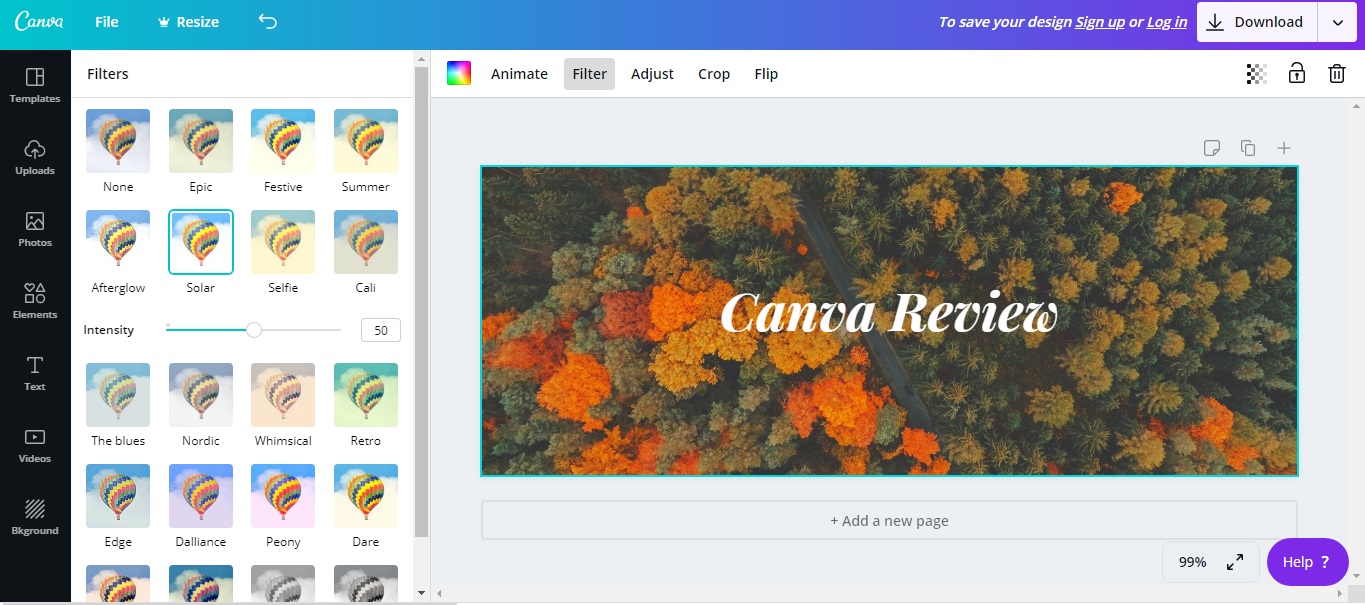Apply the Nordic filter
The height and width of the screenshot is (605, 1365).
point(201,395)
